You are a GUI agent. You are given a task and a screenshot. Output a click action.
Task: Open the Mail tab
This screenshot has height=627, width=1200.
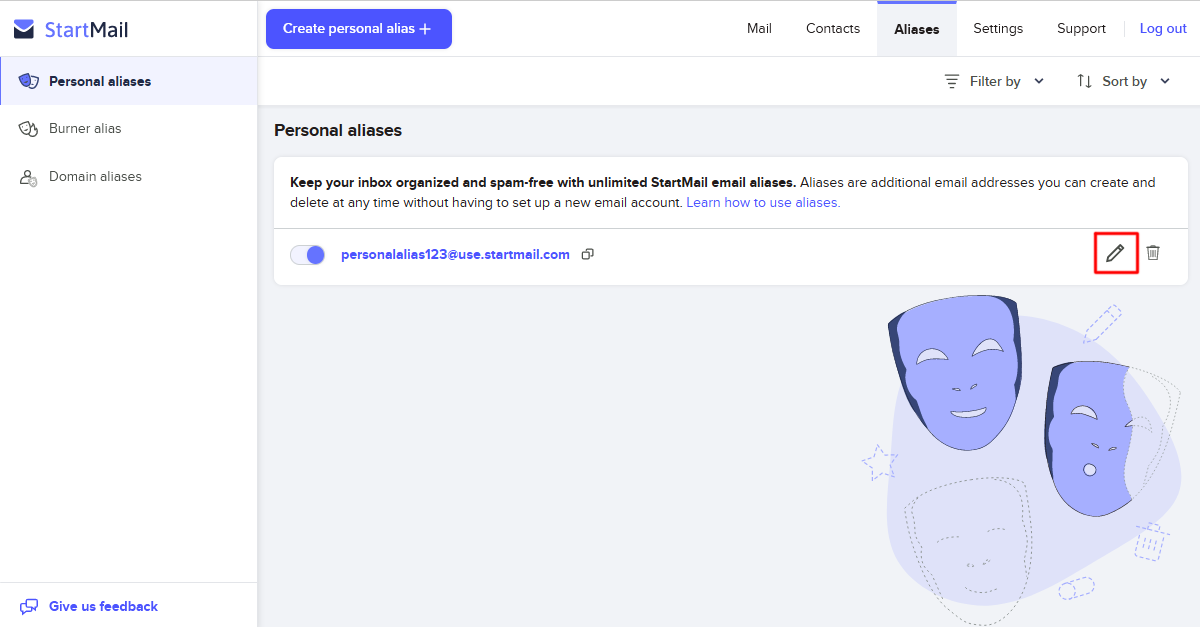[x=759, y=28]
